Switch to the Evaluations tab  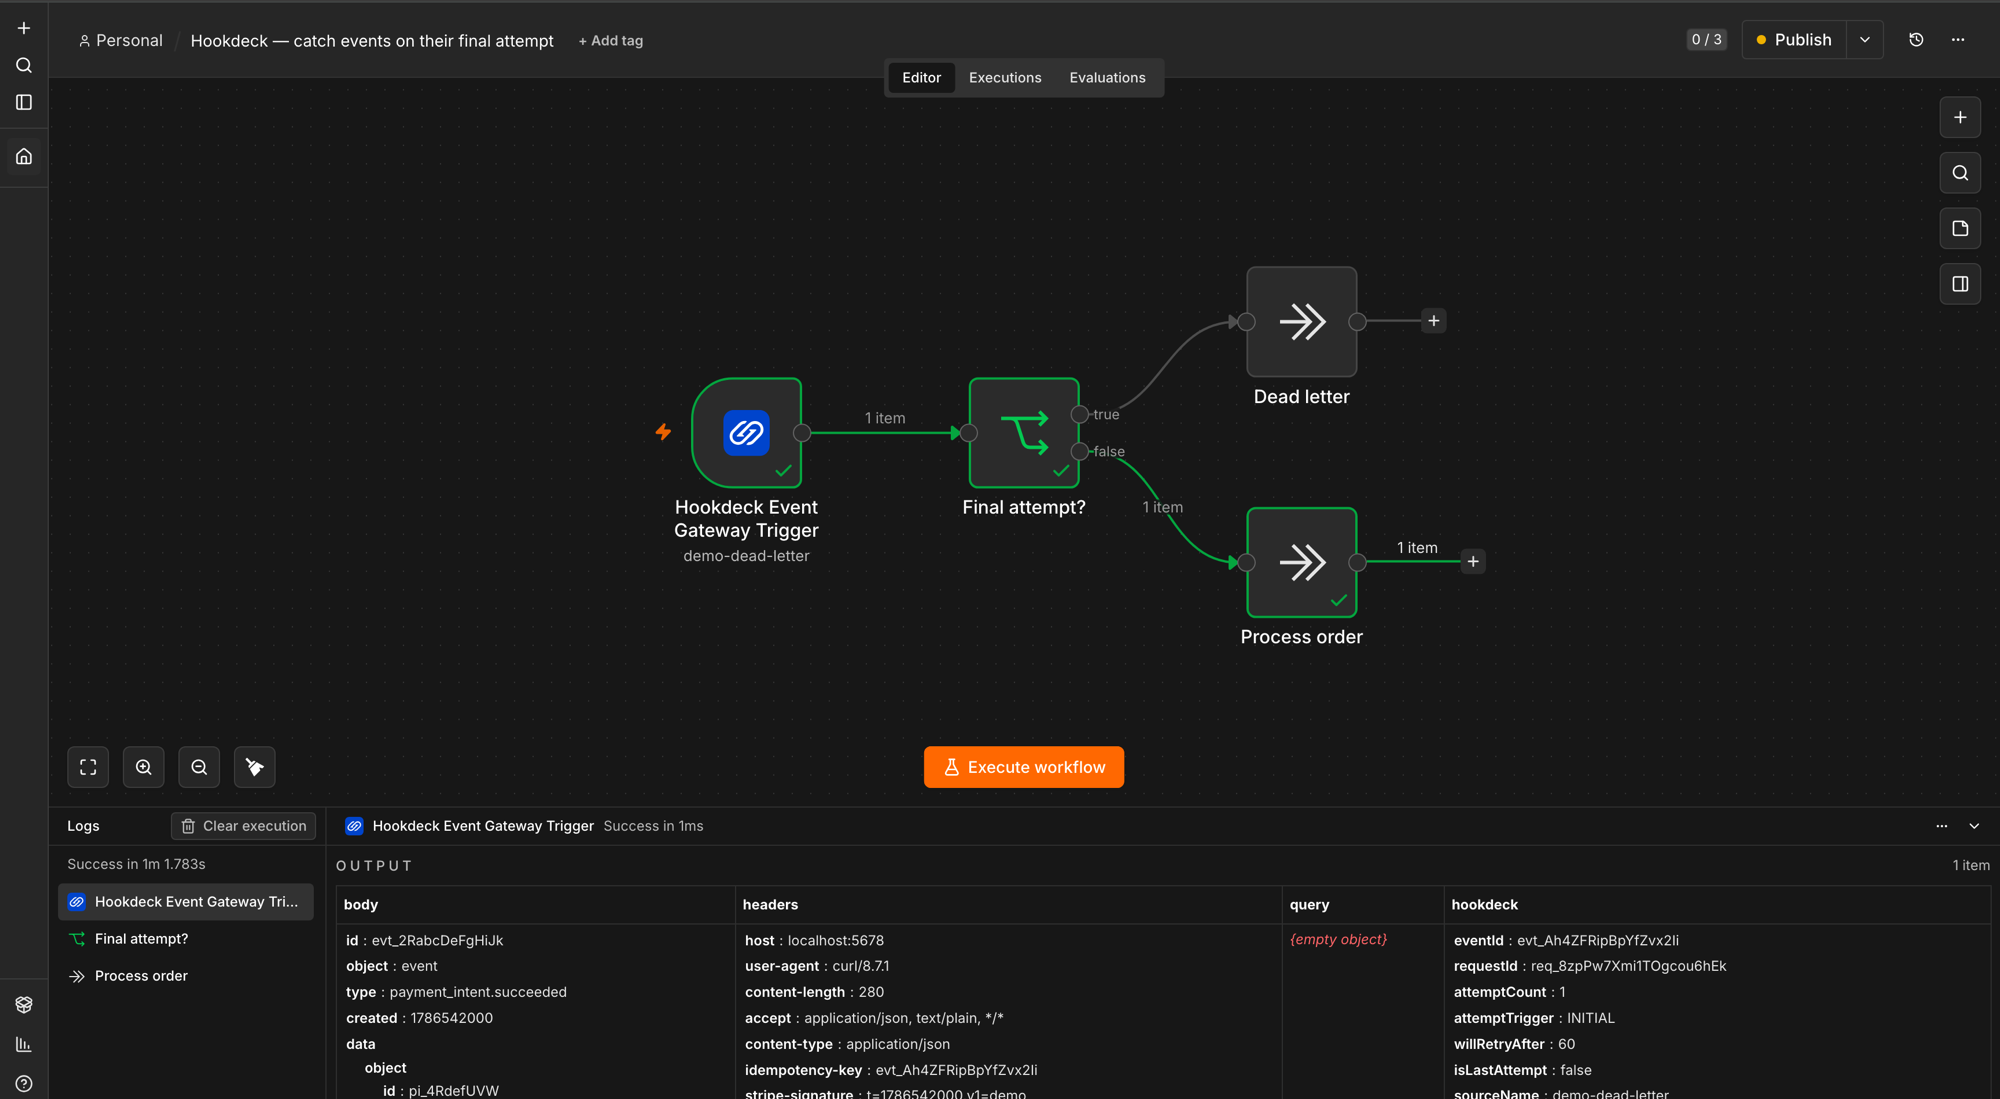point(1107,77)
